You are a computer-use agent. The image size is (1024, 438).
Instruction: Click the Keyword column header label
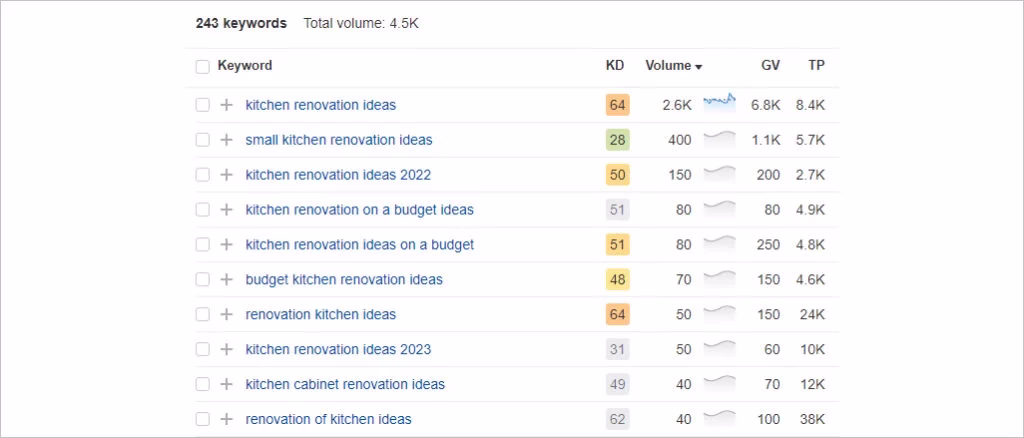[x=245, y=66]
